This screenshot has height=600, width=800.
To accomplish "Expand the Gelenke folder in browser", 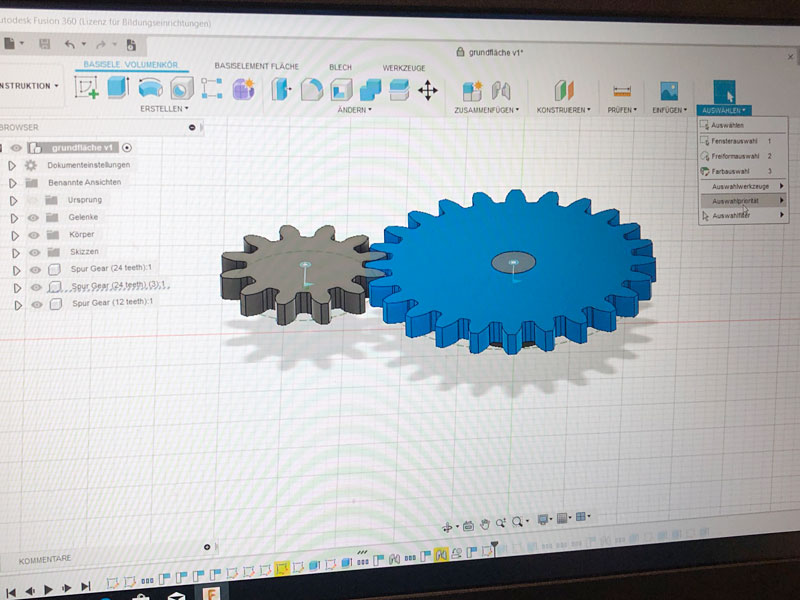I will coord(13,217).
